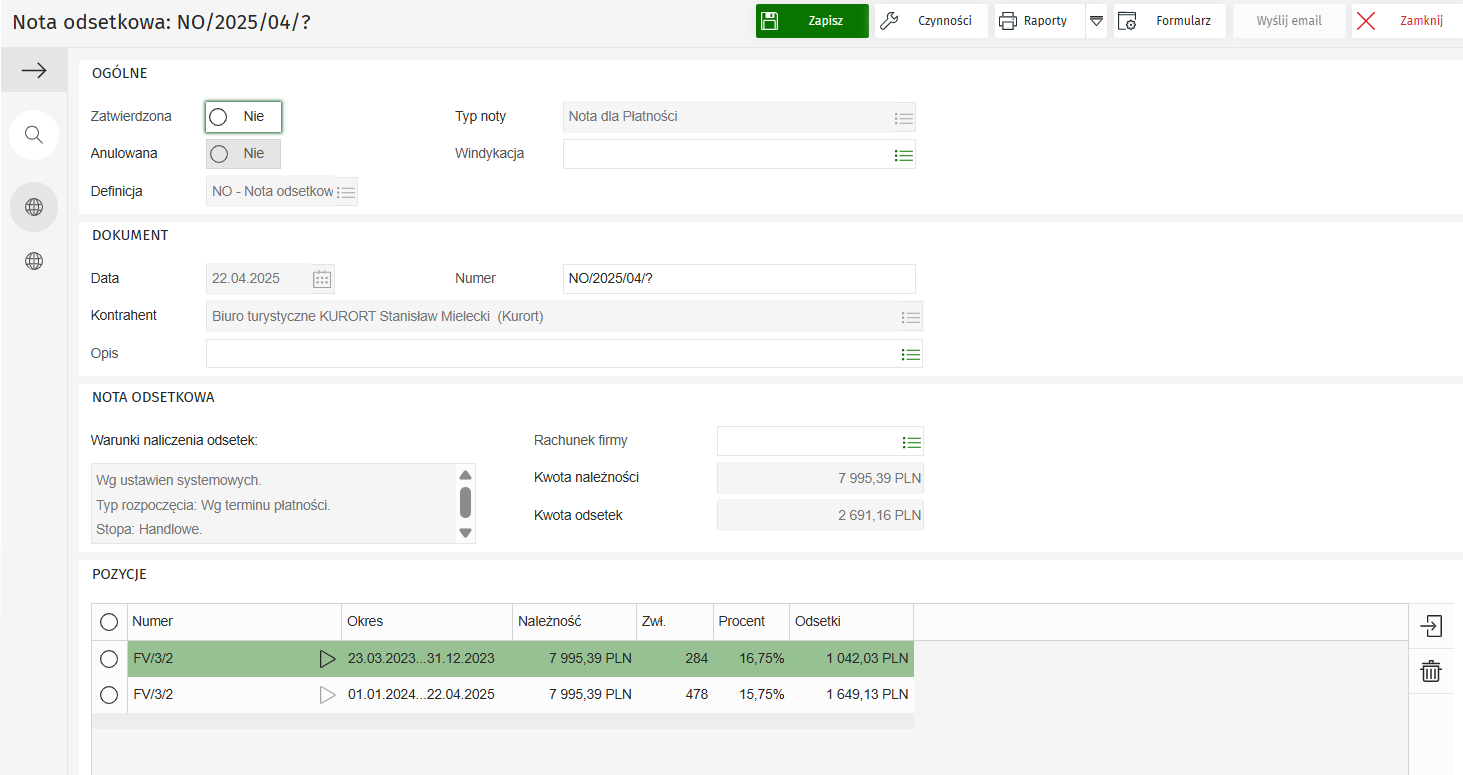Save the note with Zapisz
The height and width of the screenshot is (775, 1463).
(812, 21)
